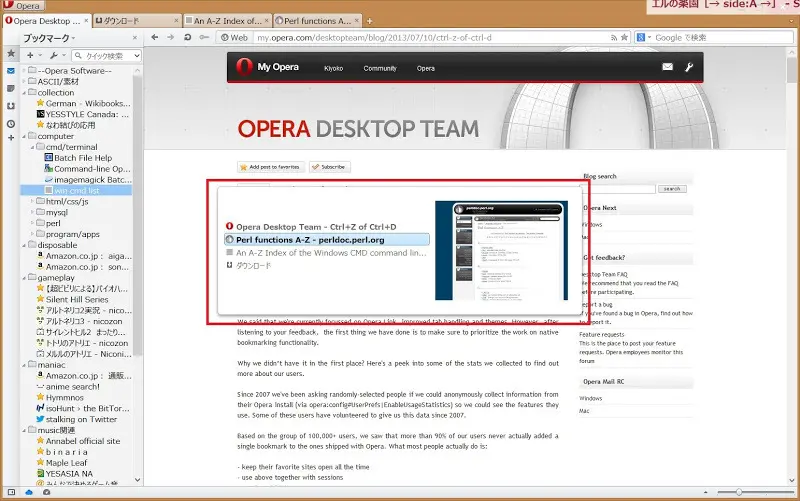This screenshot has height=501, width=800.
Task: Open the History clock panel icon
Action: click(x=11, y=124)
